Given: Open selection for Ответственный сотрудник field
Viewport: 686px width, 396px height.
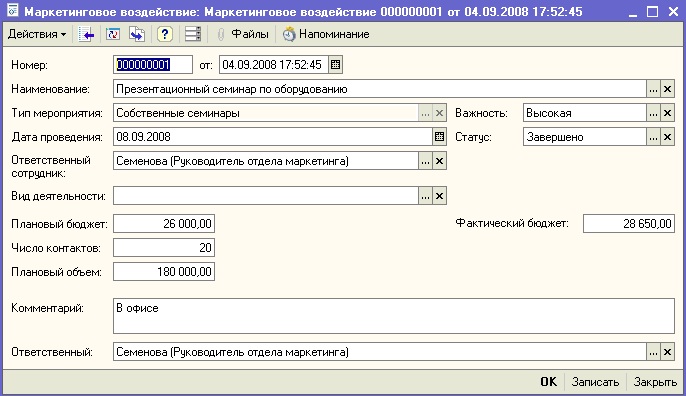Looking at the screenshot, I should pyautogui.click(x=425, y=161).
